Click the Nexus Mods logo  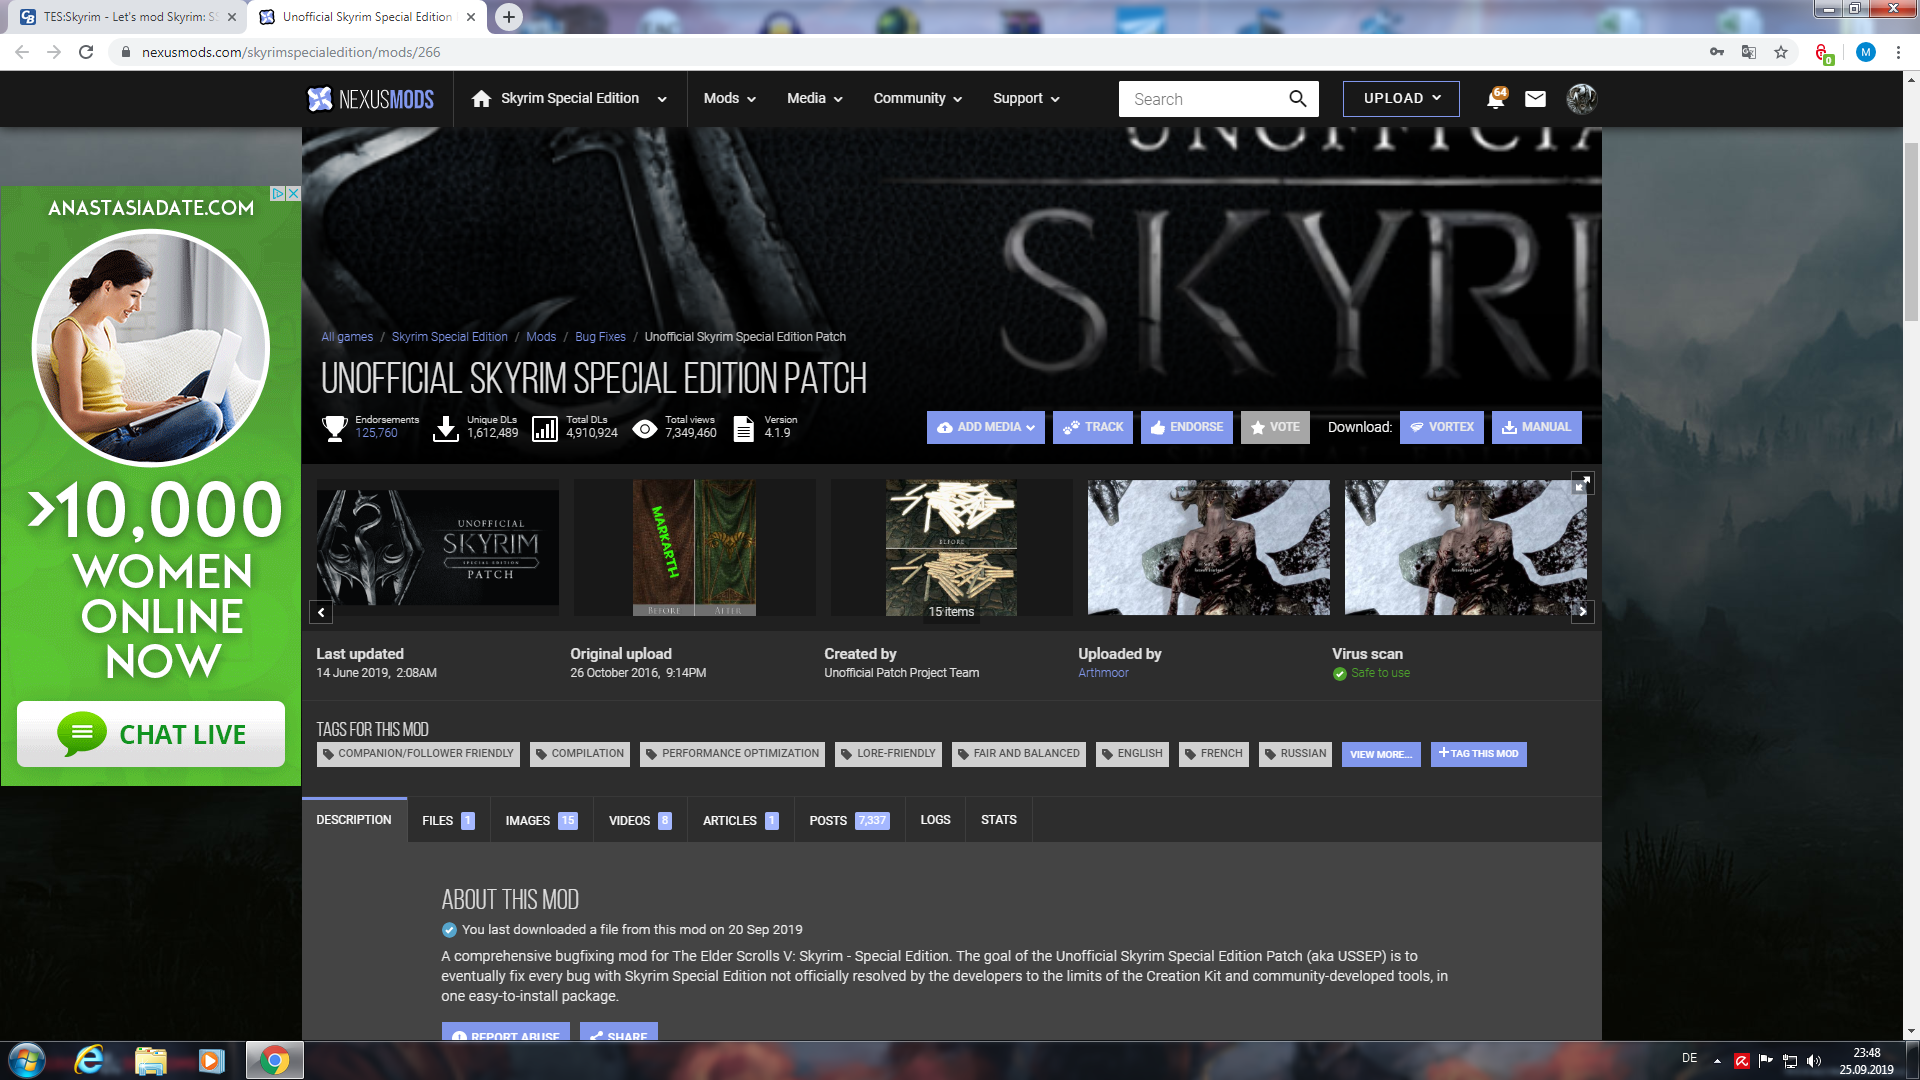click(x=370, y=99)
